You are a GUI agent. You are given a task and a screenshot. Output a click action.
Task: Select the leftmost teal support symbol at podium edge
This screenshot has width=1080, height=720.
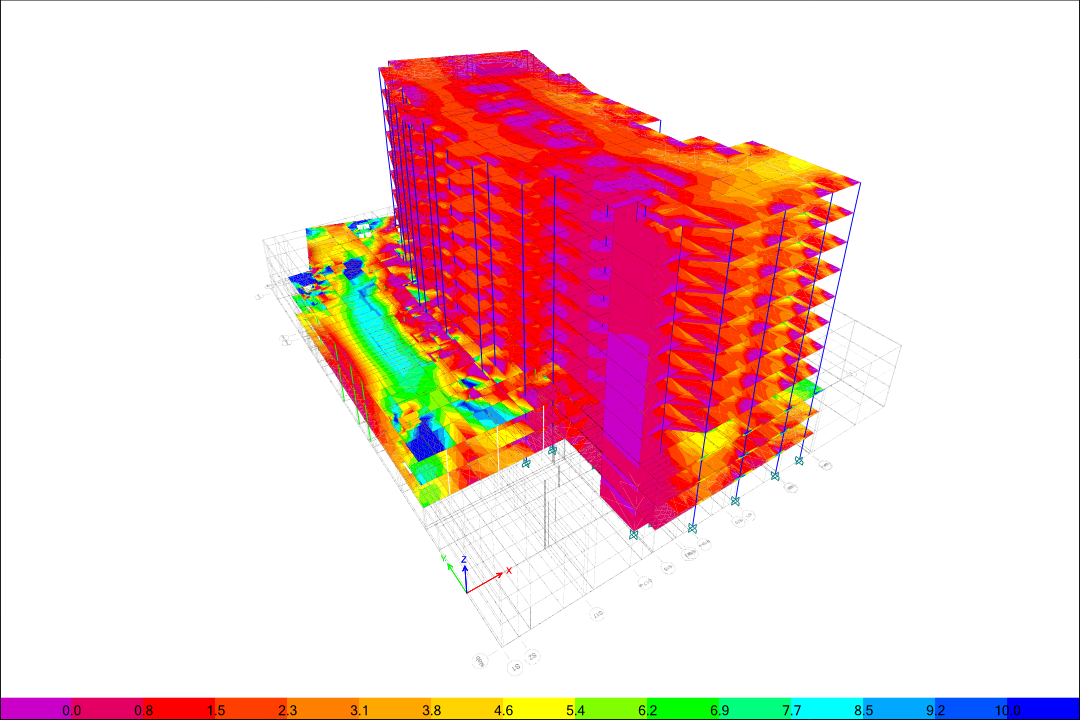[525, 463]
